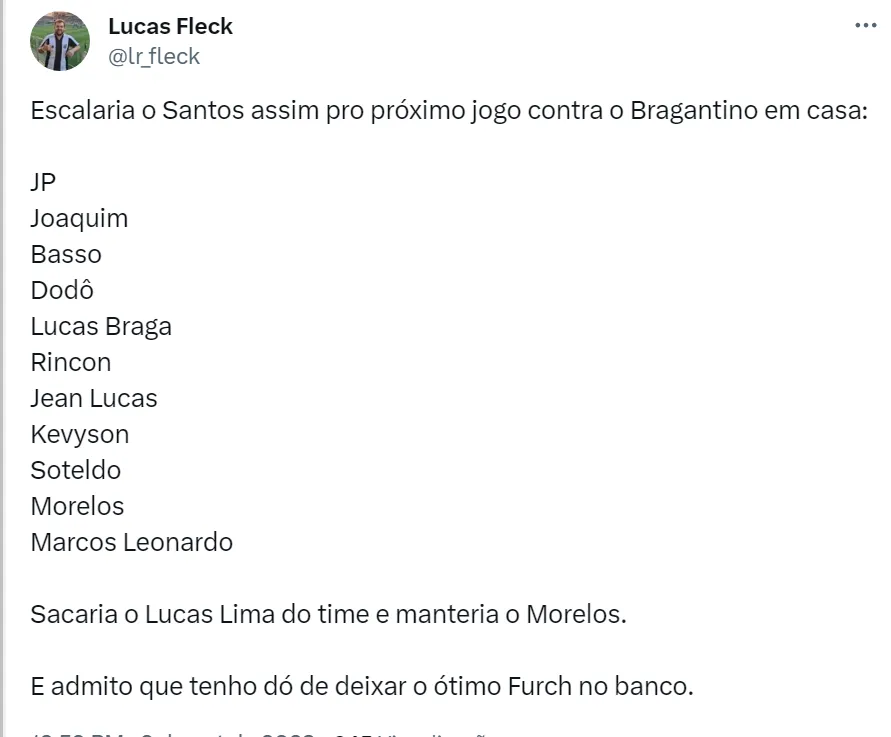Click the "JP" line in the lineup
This screenshot has width=891, height=737.
(x=44, y=182)
